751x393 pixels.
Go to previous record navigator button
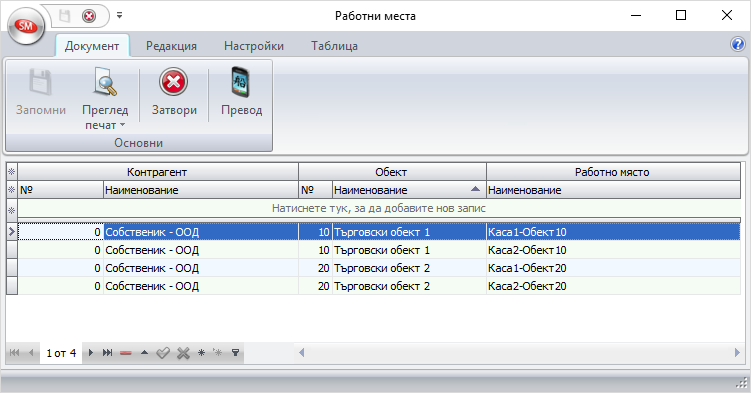point(31,353)
